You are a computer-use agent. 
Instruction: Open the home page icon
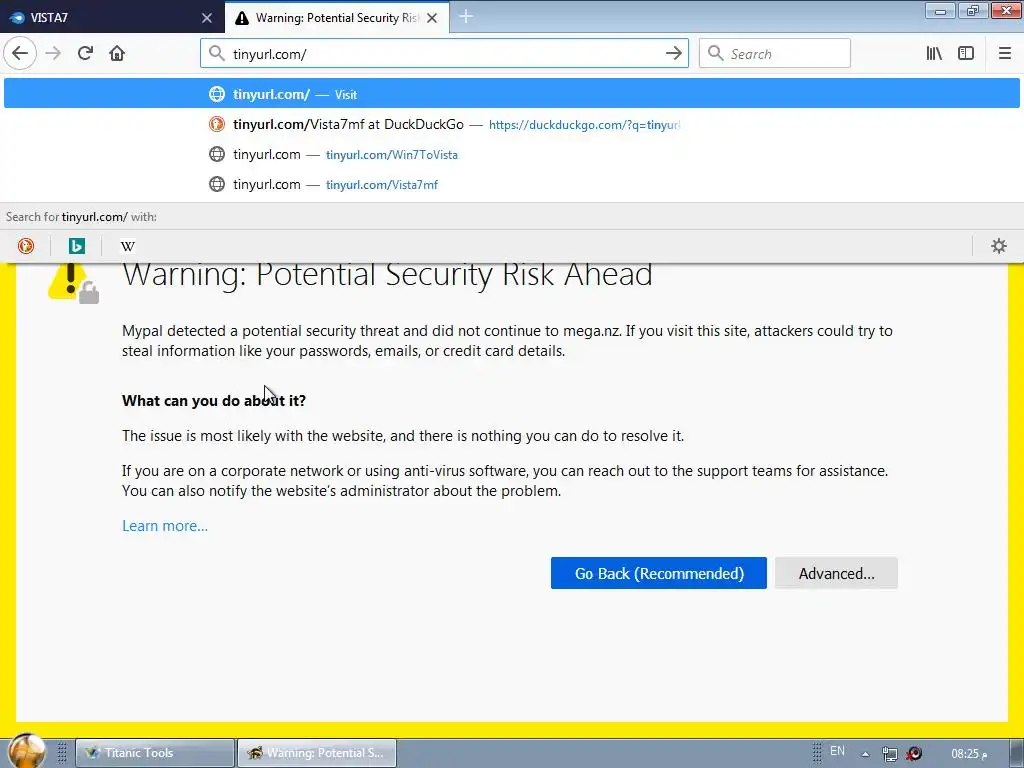tap(117, 53)
